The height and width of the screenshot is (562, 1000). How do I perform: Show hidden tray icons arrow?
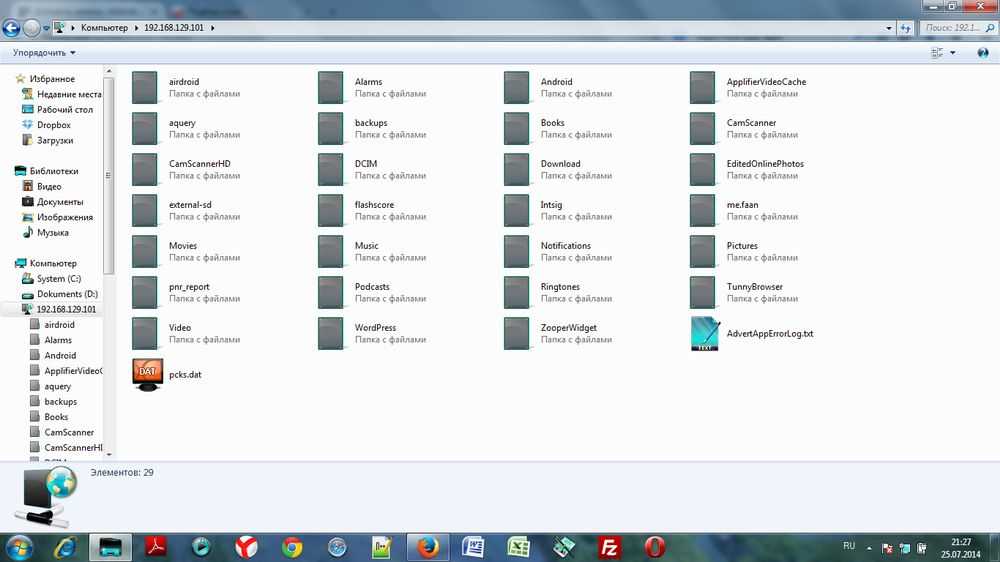869,548
